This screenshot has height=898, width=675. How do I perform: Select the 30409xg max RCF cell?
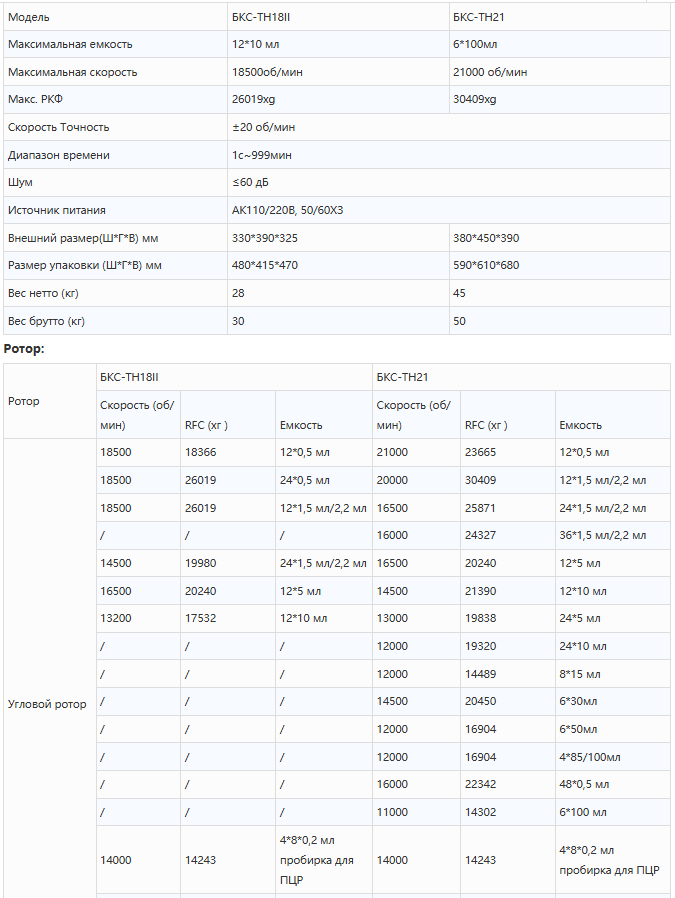pos(475,100)
